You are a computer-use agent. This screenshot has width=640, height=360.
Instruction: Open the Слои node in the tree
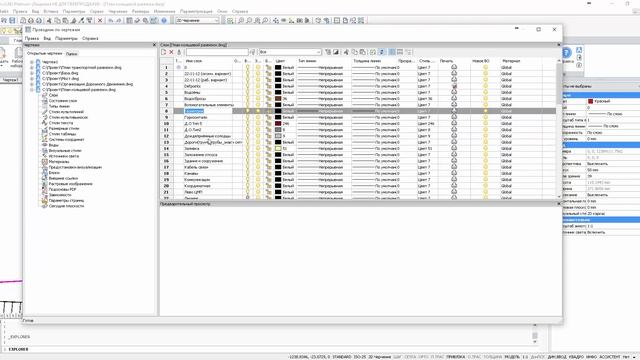53,95
